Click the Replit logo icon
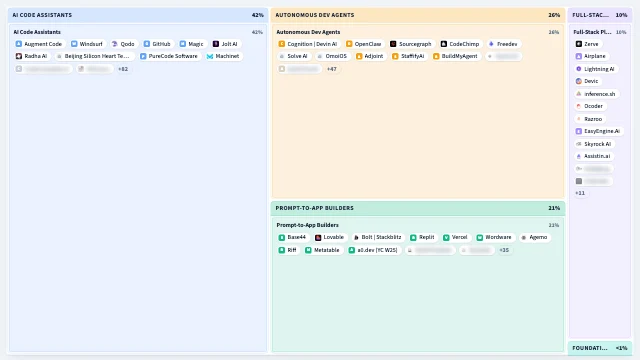This screenshot has height=360, width=640. 413,238
